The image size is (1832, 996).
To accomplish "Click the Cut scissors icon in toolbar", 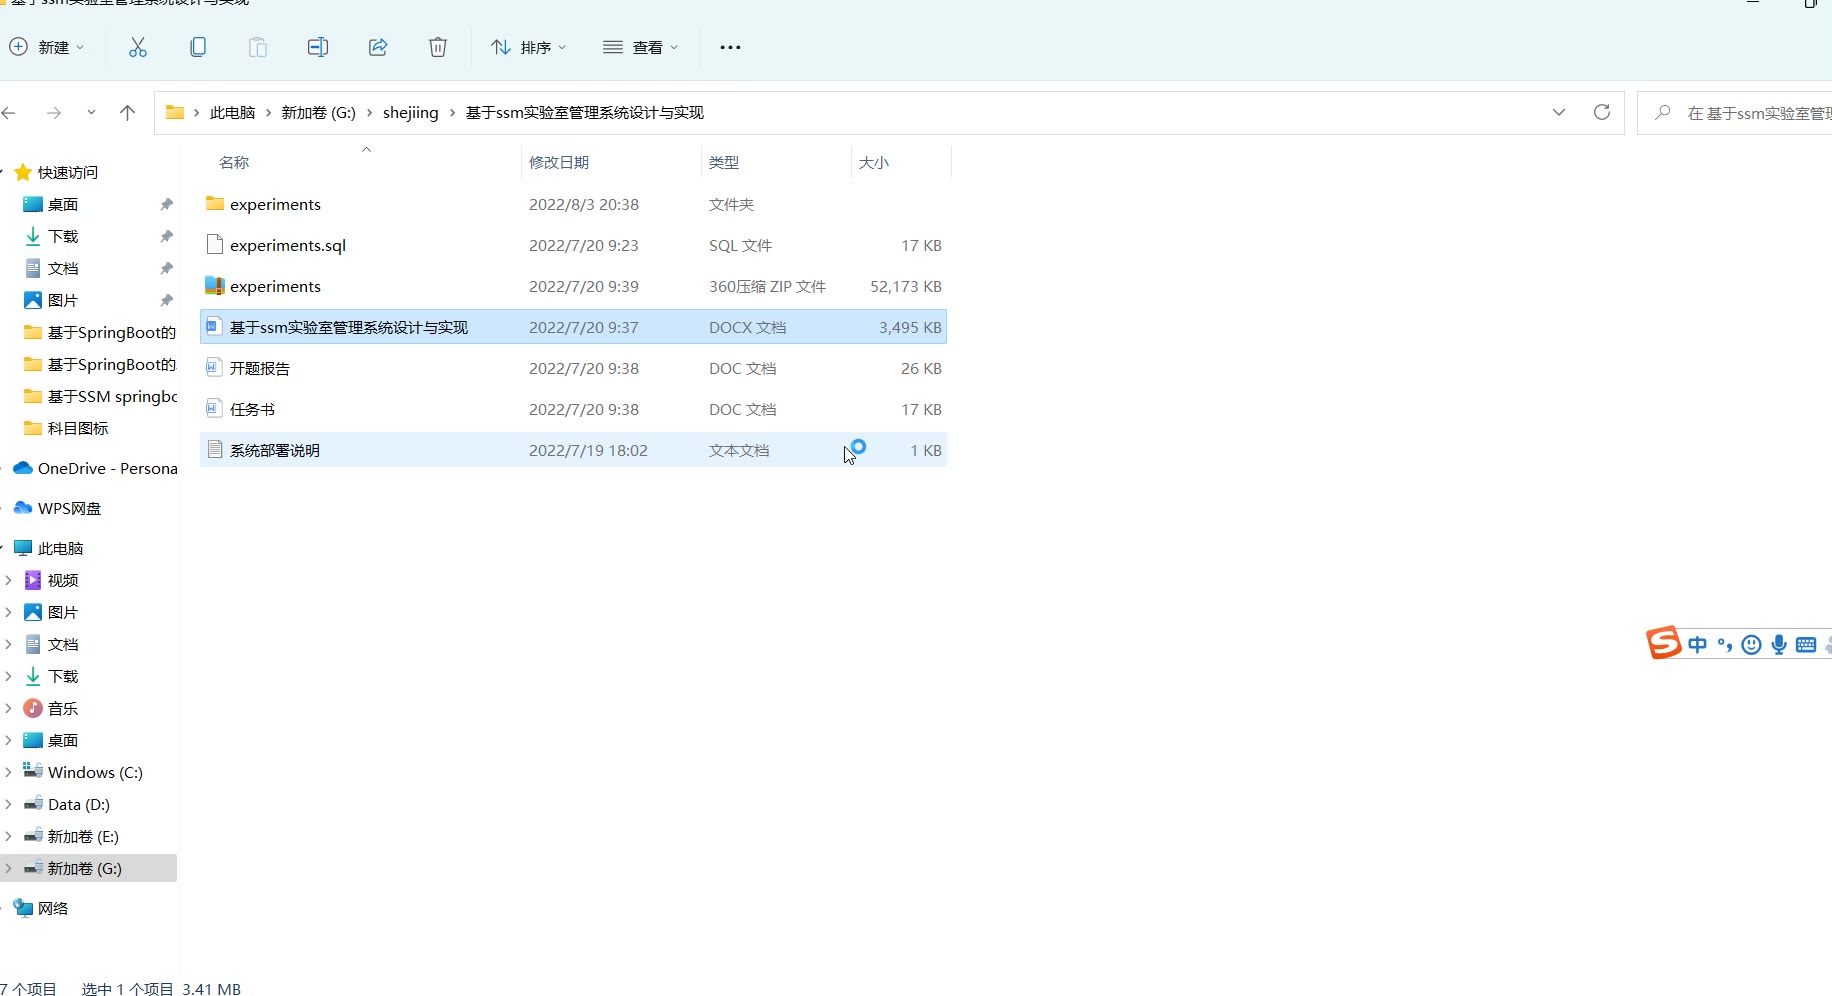I will (138, 47).
